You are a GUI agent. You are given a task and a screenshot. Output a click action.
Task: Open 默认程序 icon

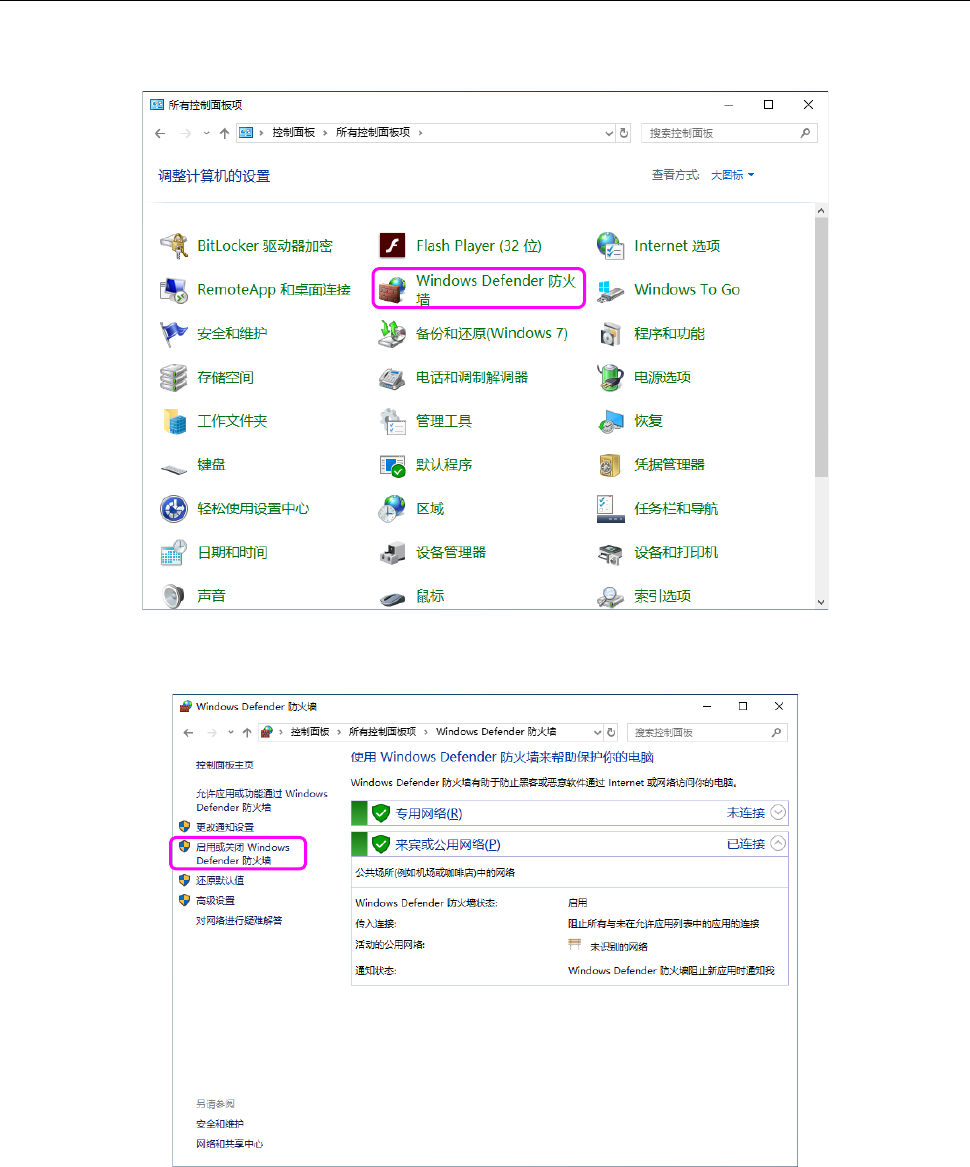(x=392, y=465)
